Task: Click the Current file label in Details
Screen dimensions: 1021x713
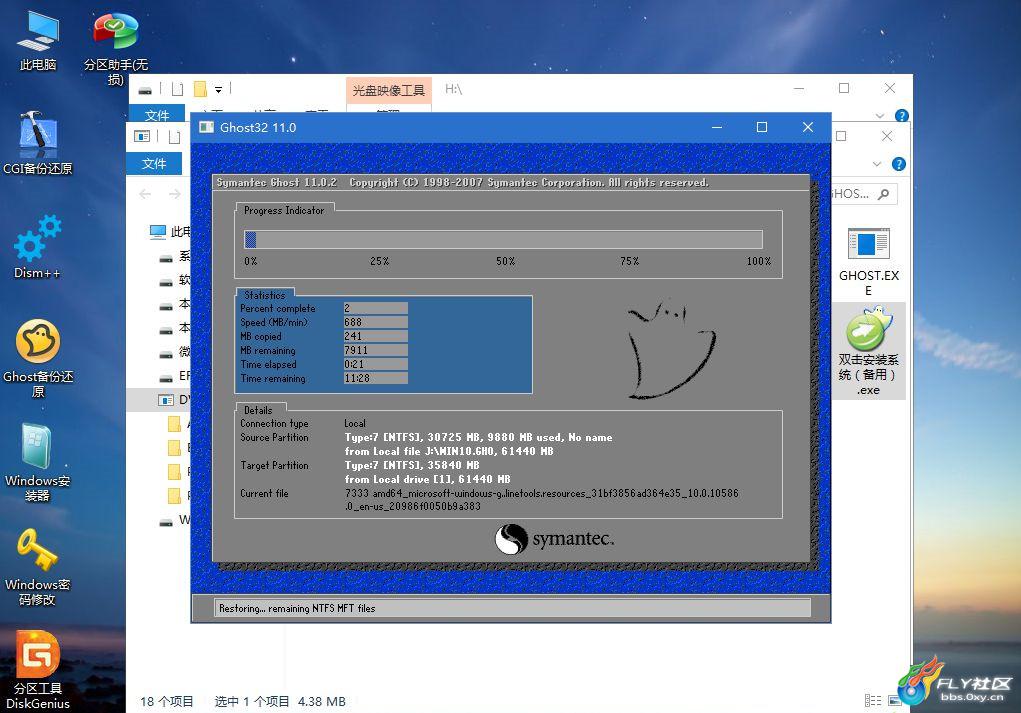Action: (x=264, y=494)
